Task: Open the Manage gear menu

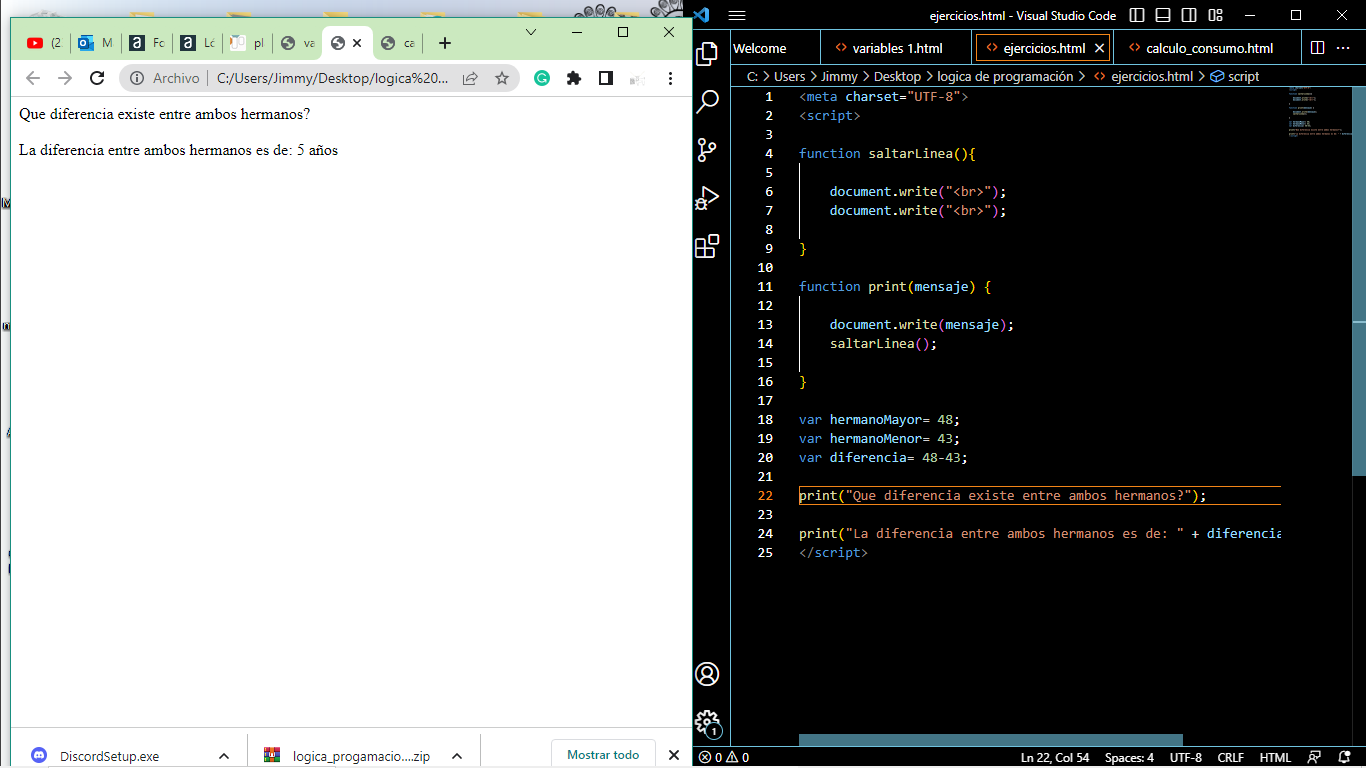Action: coord(707,722)
